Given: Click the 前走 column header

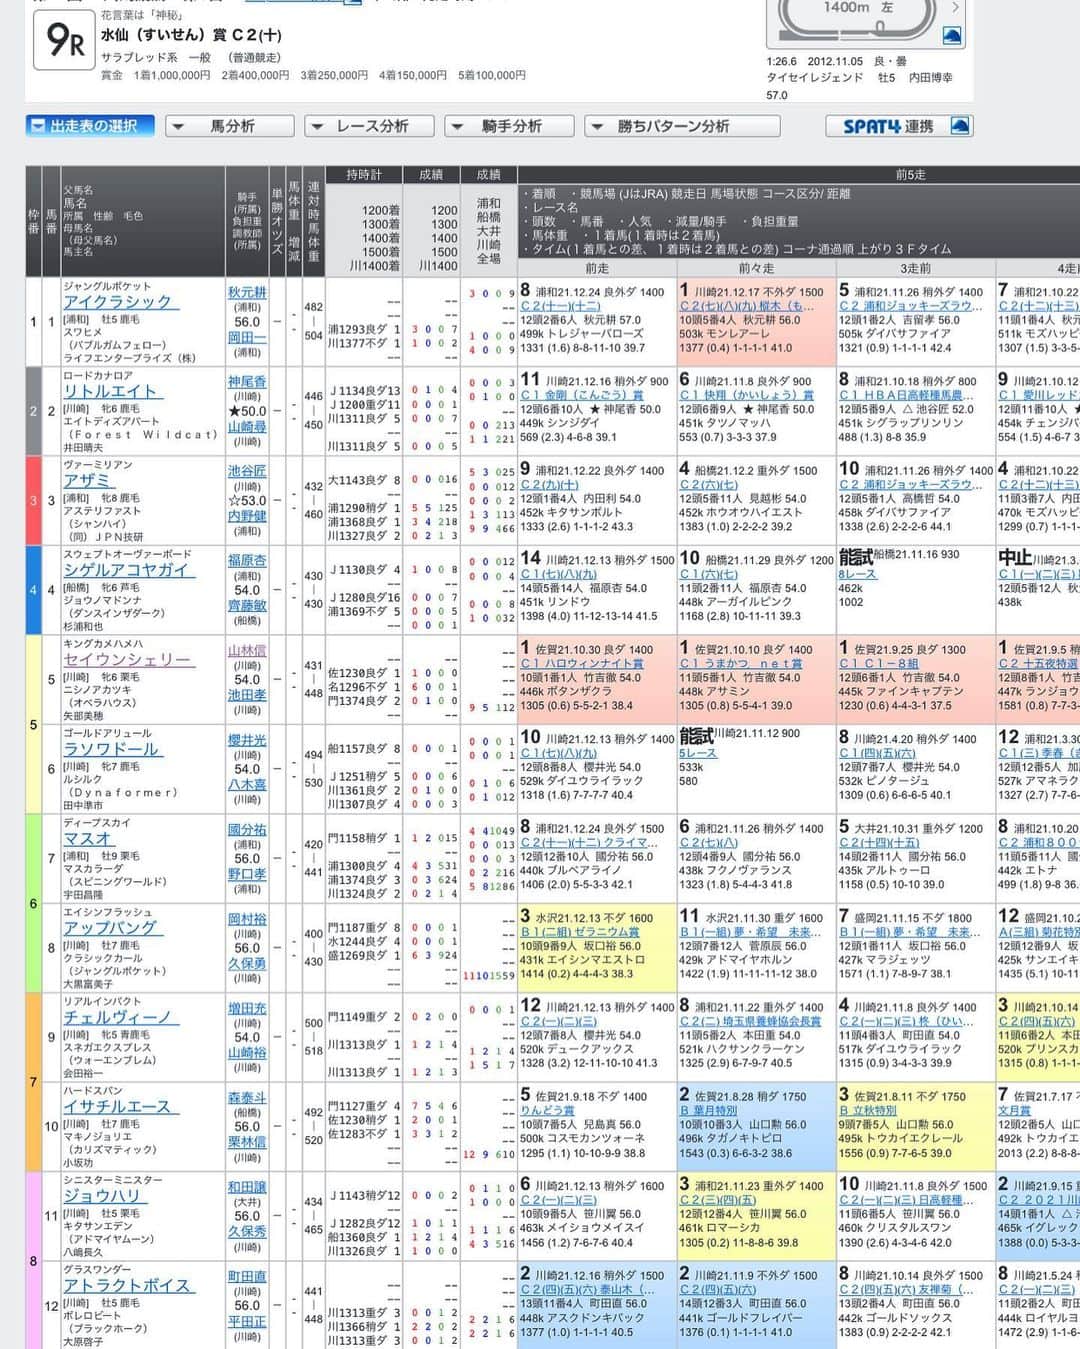Looking at the screenshot, I should (x=597, y=268).
